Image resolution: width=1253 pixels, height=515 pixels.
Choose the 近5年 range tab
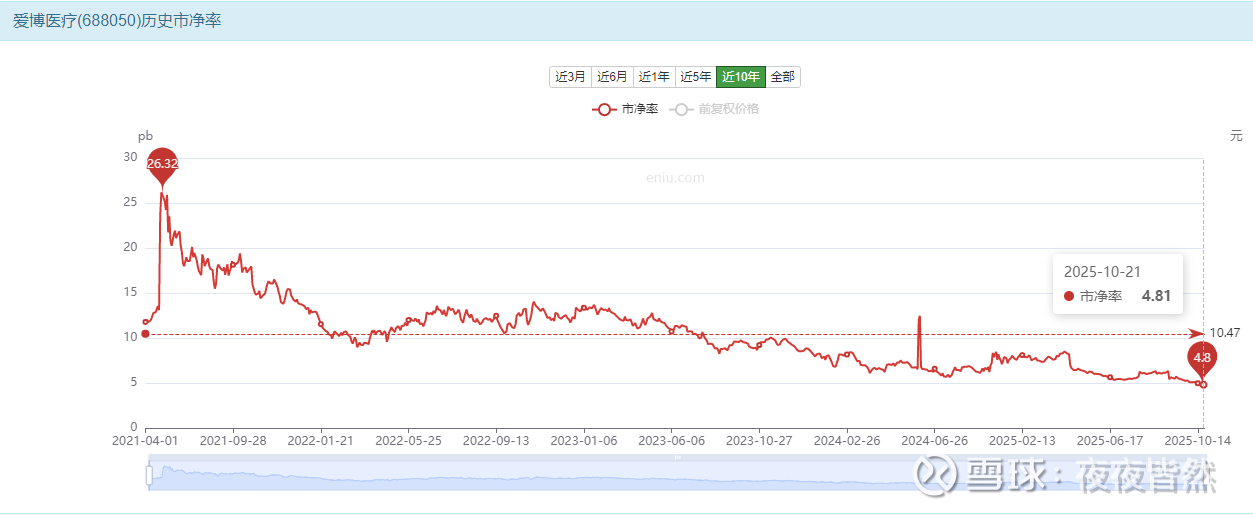(x=696, y=76)
